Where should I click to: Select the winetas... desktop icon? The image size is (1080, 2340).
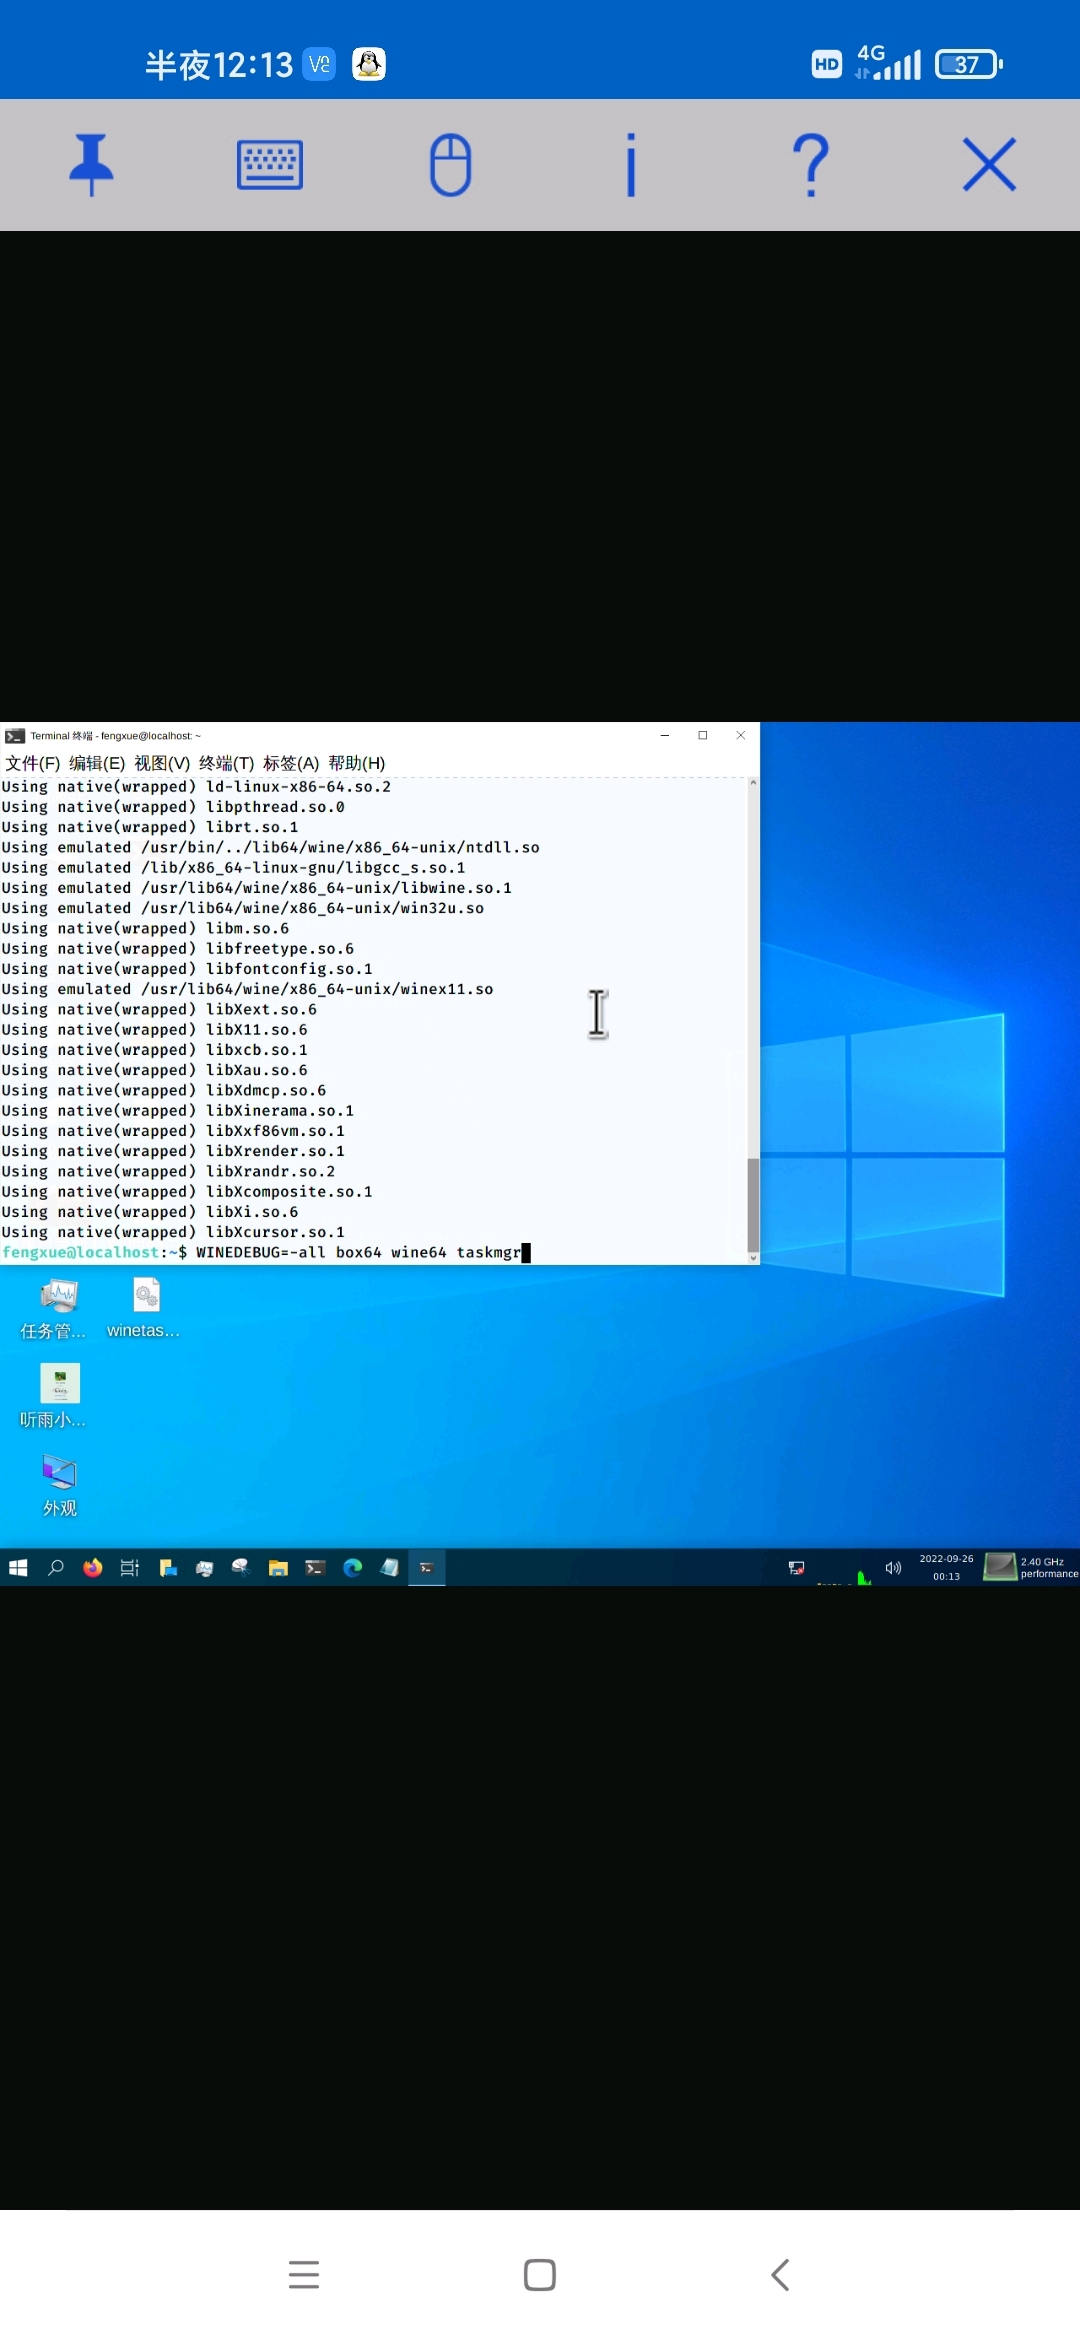point(144,1309)
